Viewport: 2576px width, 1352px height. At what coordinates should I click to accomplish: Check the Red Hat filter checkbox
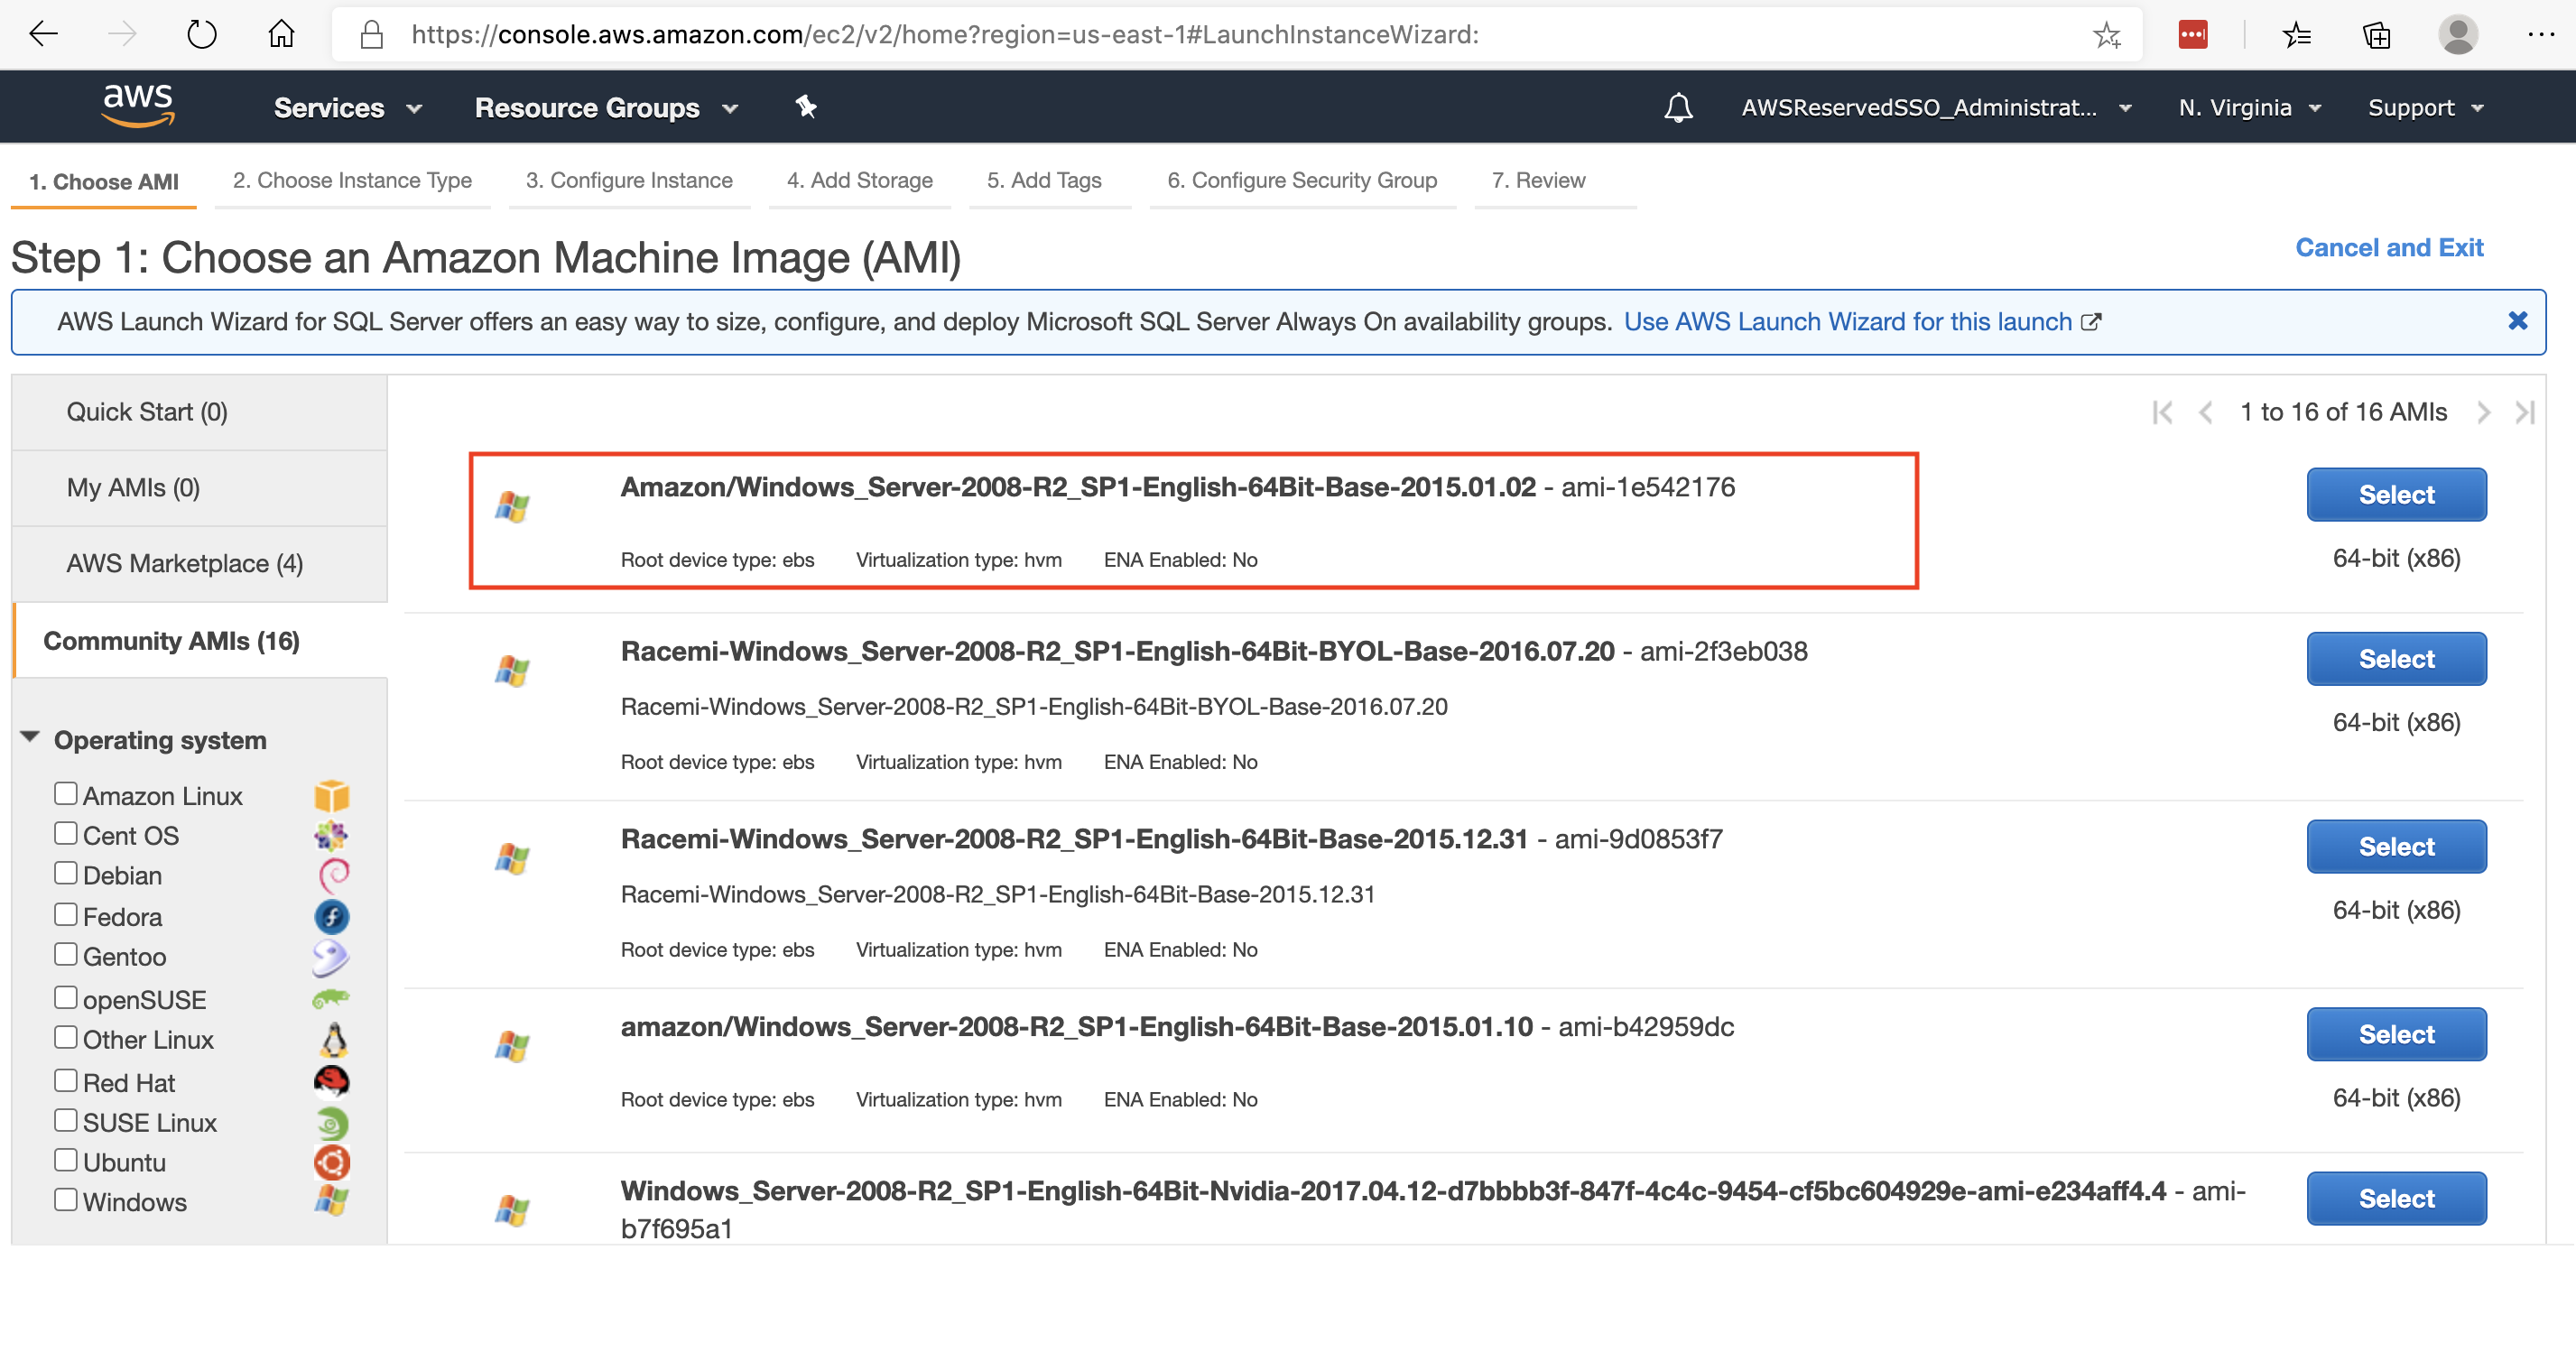pyautogui.click(x=66, y=1080)
